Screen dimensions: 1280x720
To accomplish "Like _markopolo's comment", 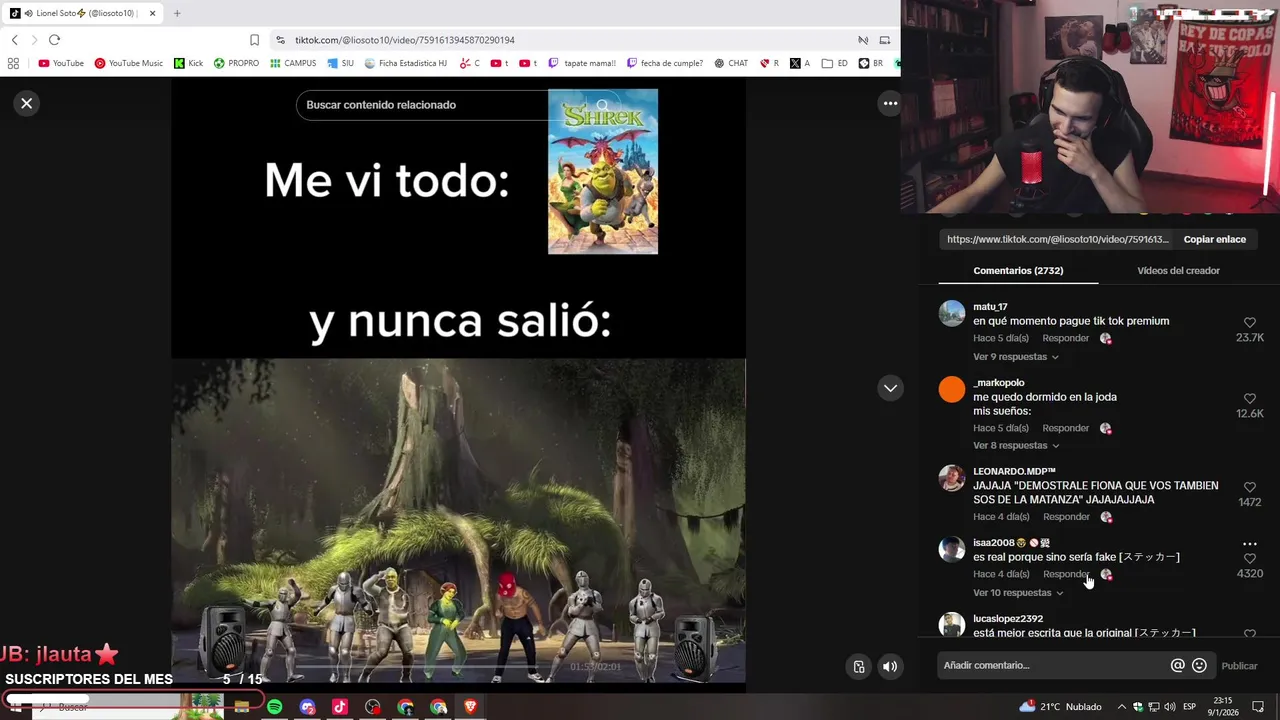I will coord(1250,399).
